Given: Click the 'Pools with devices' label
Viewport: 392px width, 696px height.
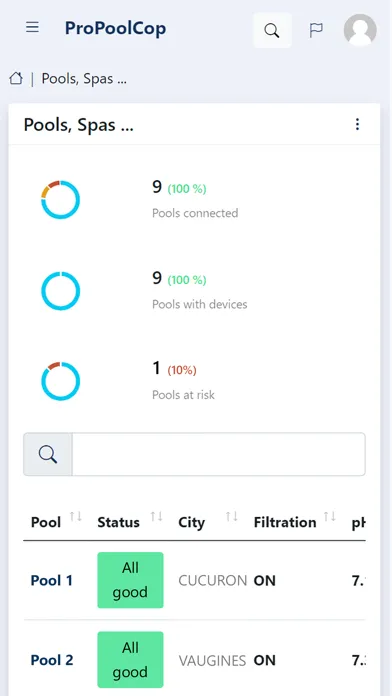Looking at the screenshot, I should click(x=200, y=304).
